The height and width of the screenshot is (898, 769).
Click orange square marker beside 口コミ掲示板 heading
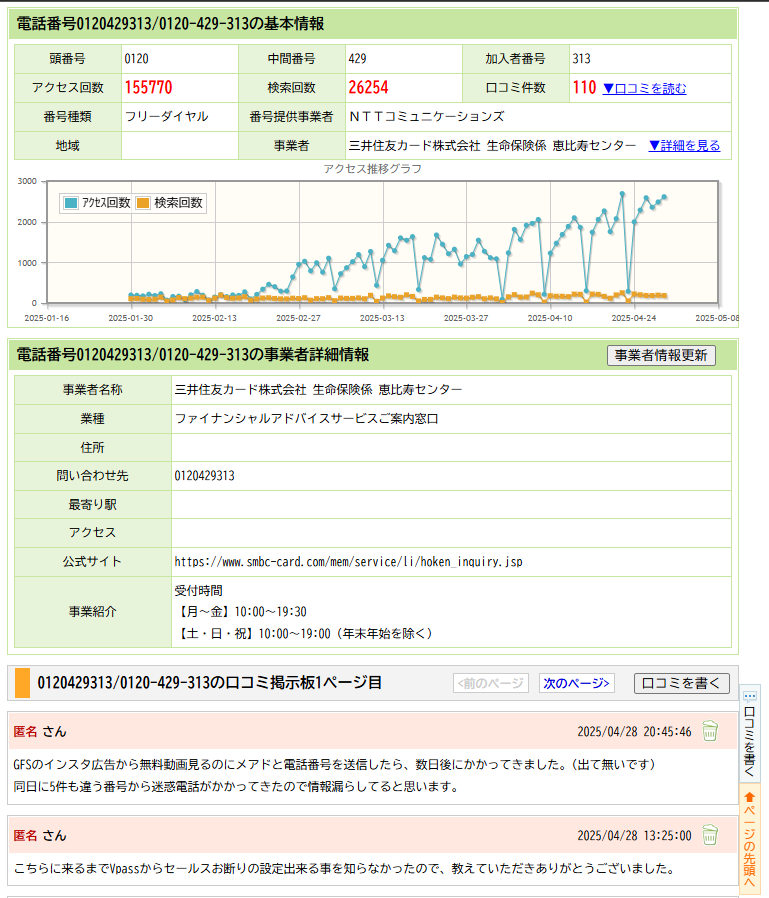[22, 683]
